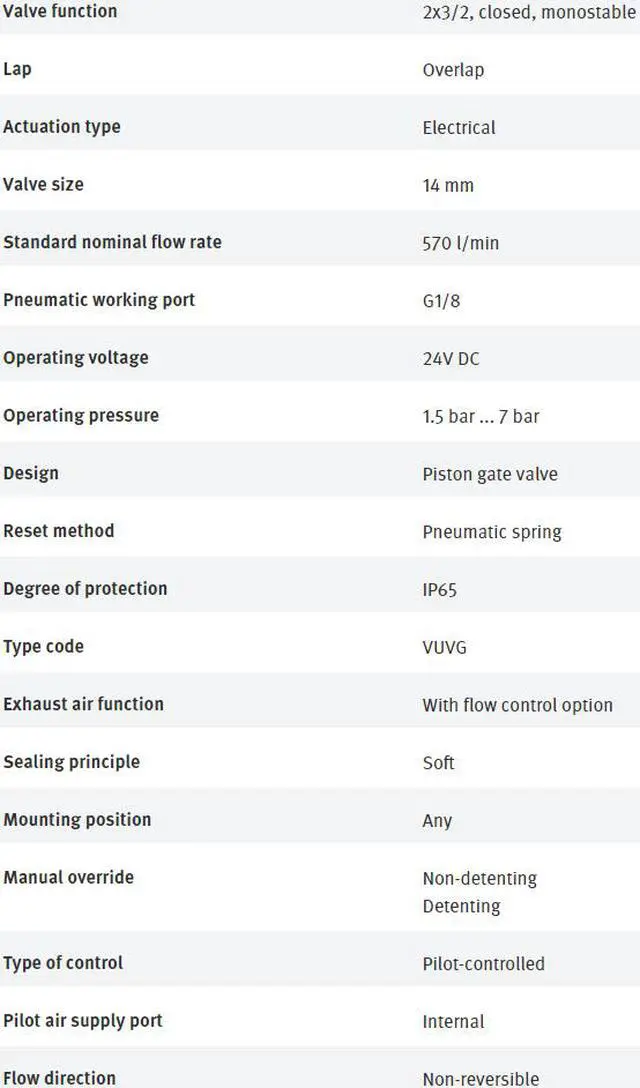Click the 'Sealing principle' label
640x1088 pixels.
point(72,762)
